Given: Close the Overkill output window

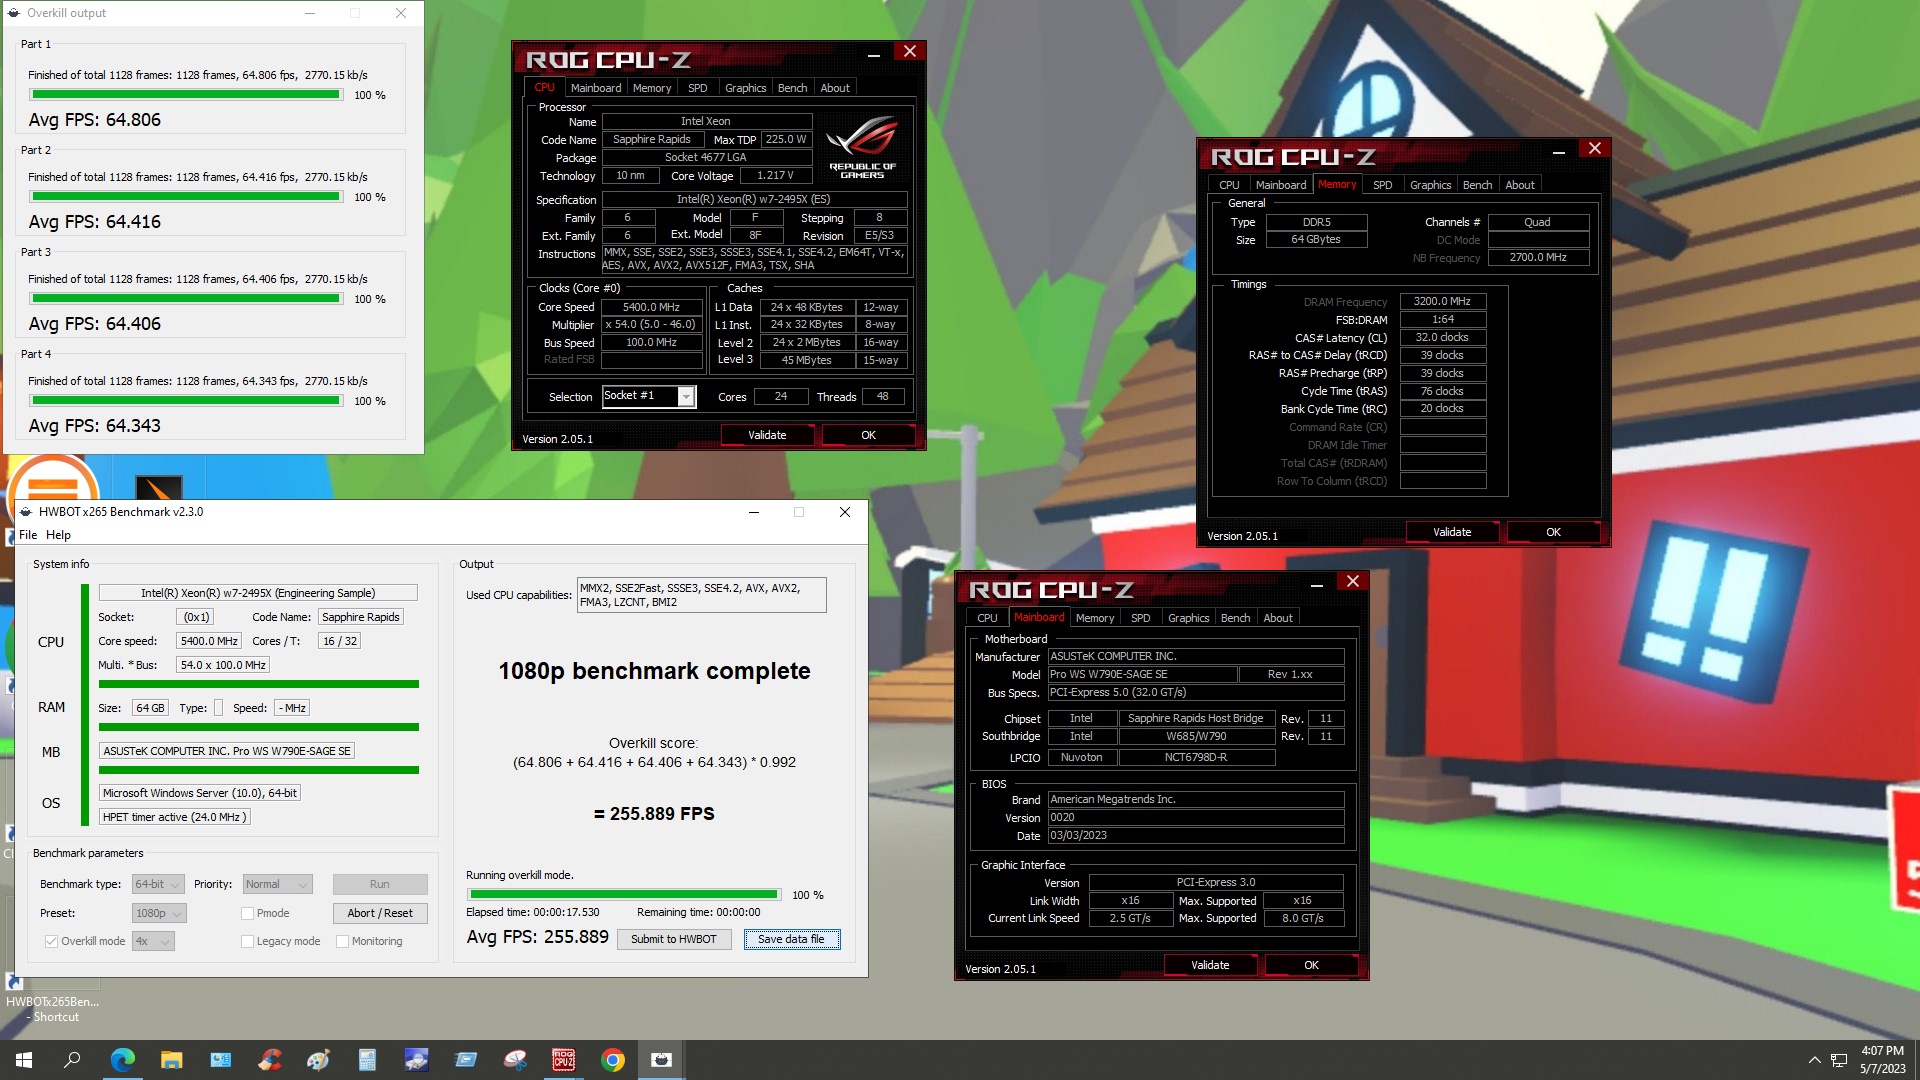Looking at the screenshot, I should pos(400,13).
